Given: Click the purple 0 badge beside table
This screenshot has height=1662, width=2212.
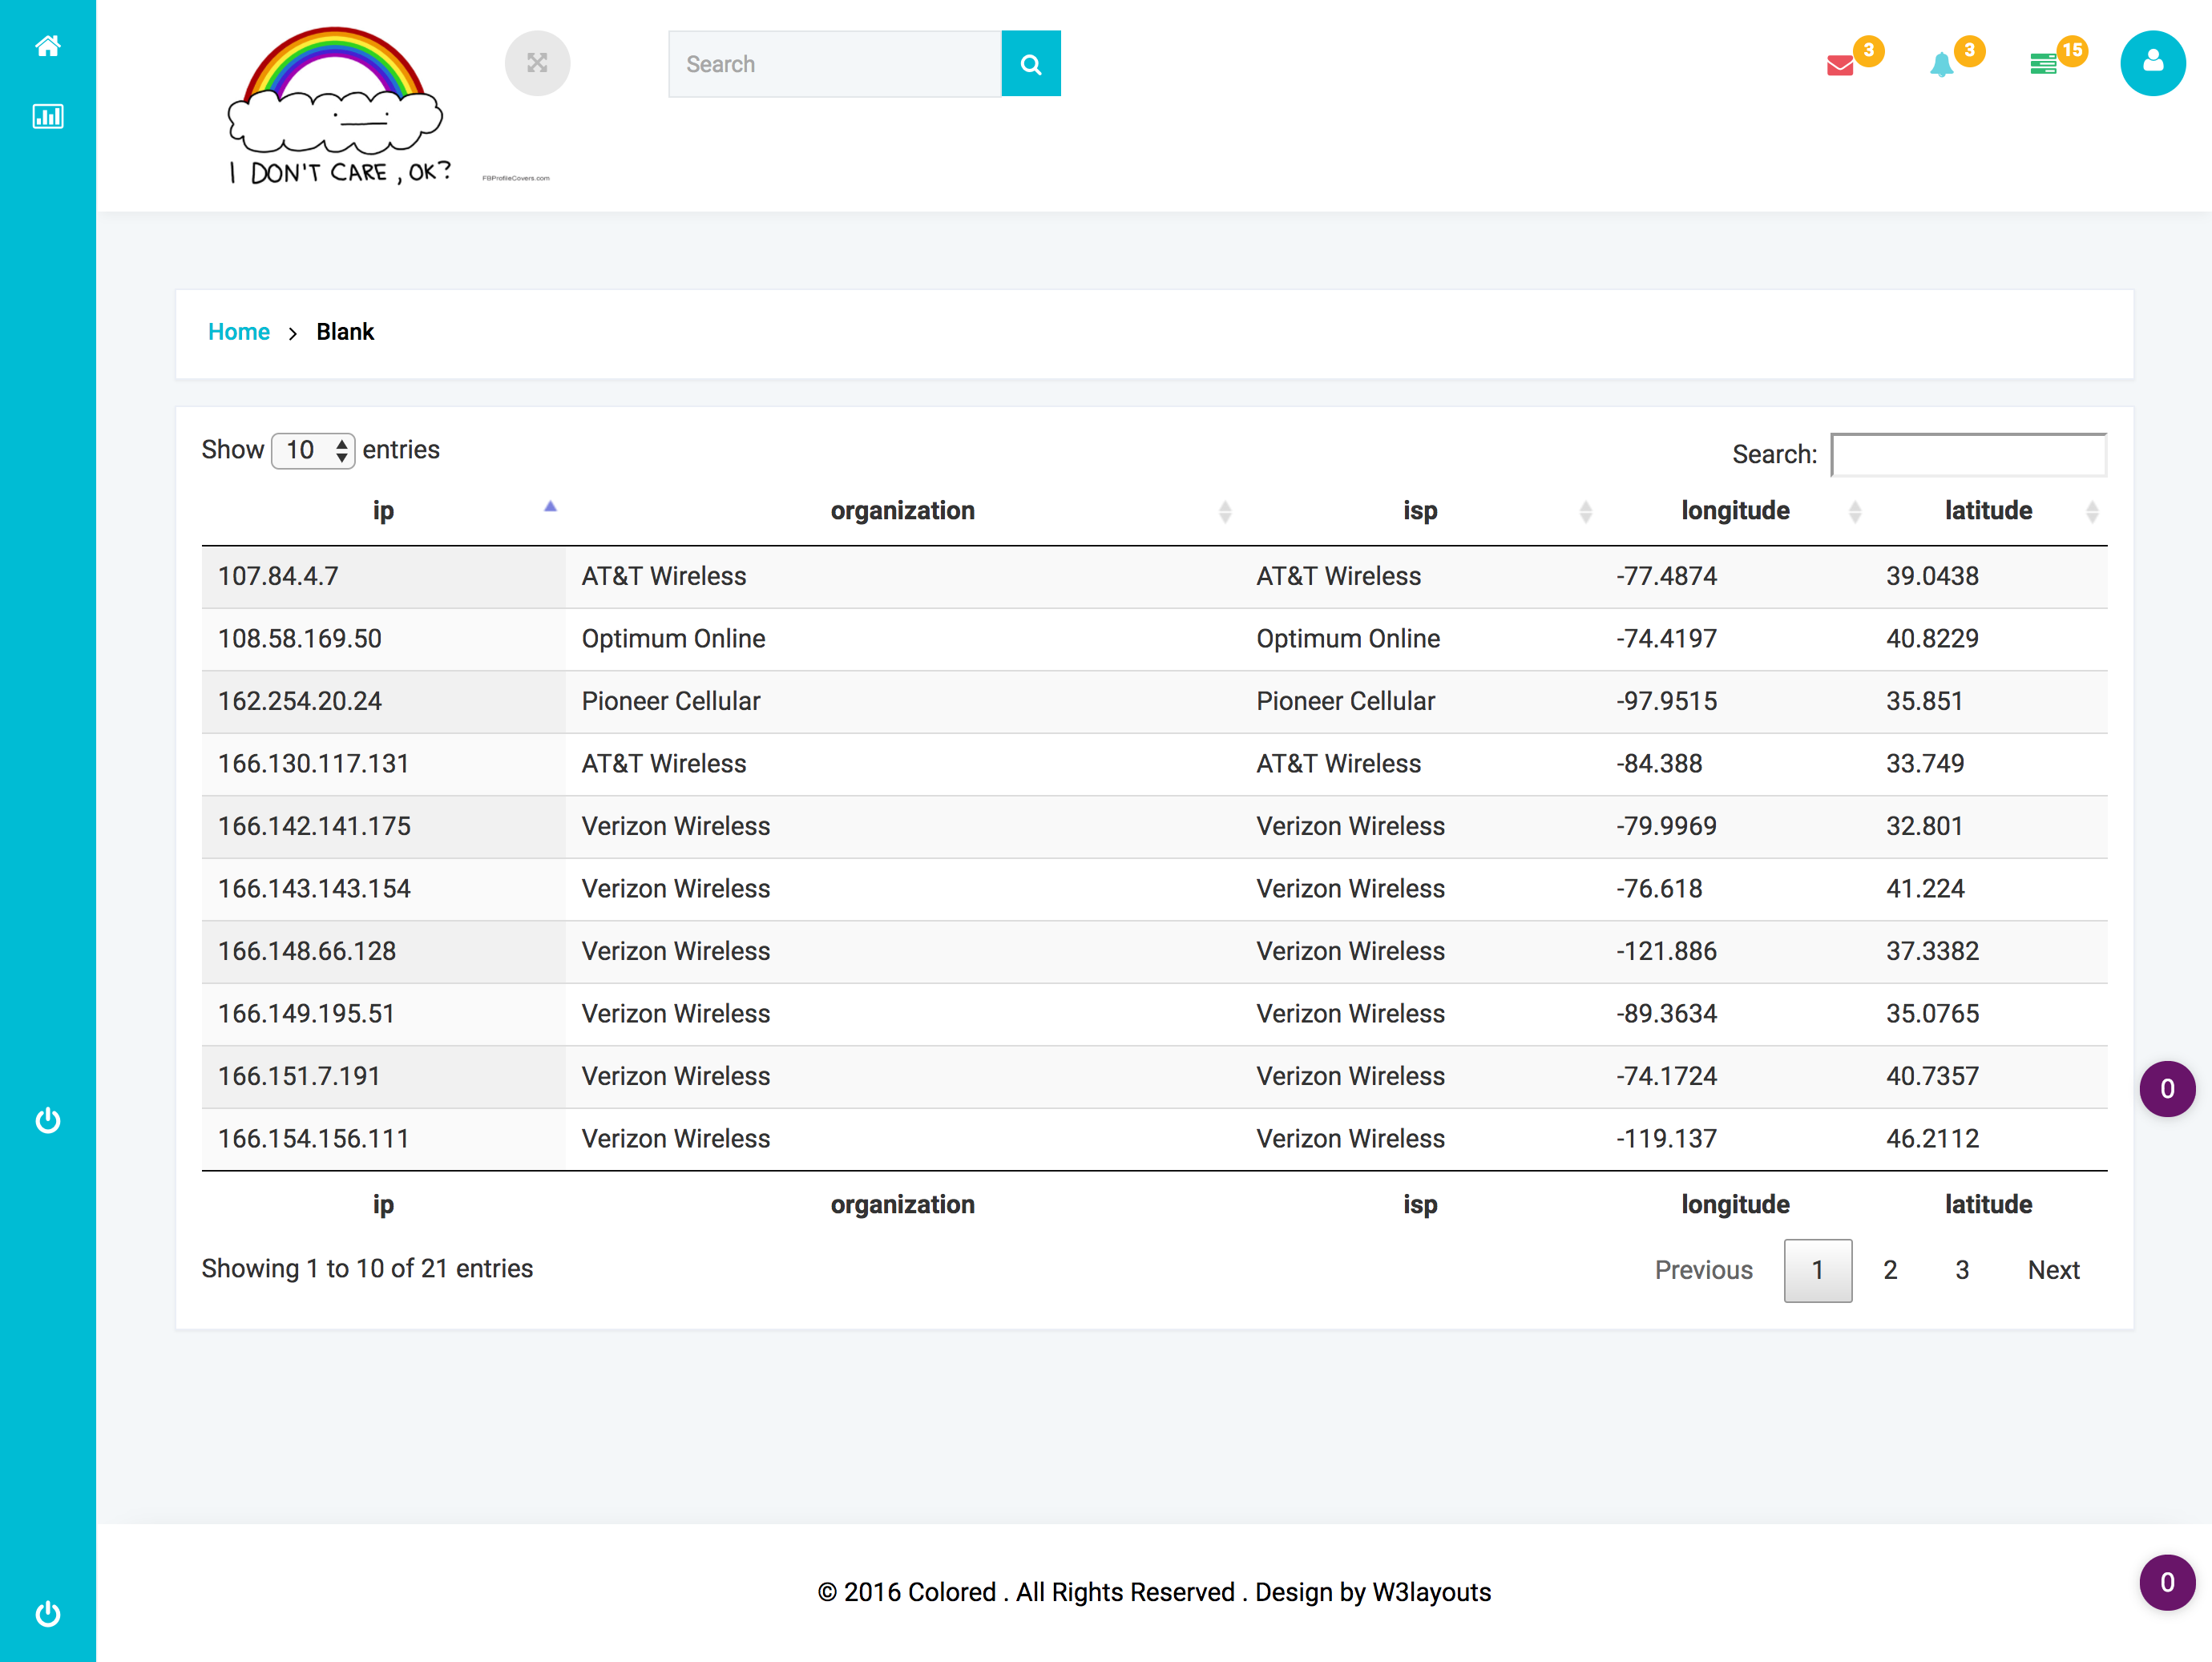Looking at the screenshot, I should (2166, 1089).
